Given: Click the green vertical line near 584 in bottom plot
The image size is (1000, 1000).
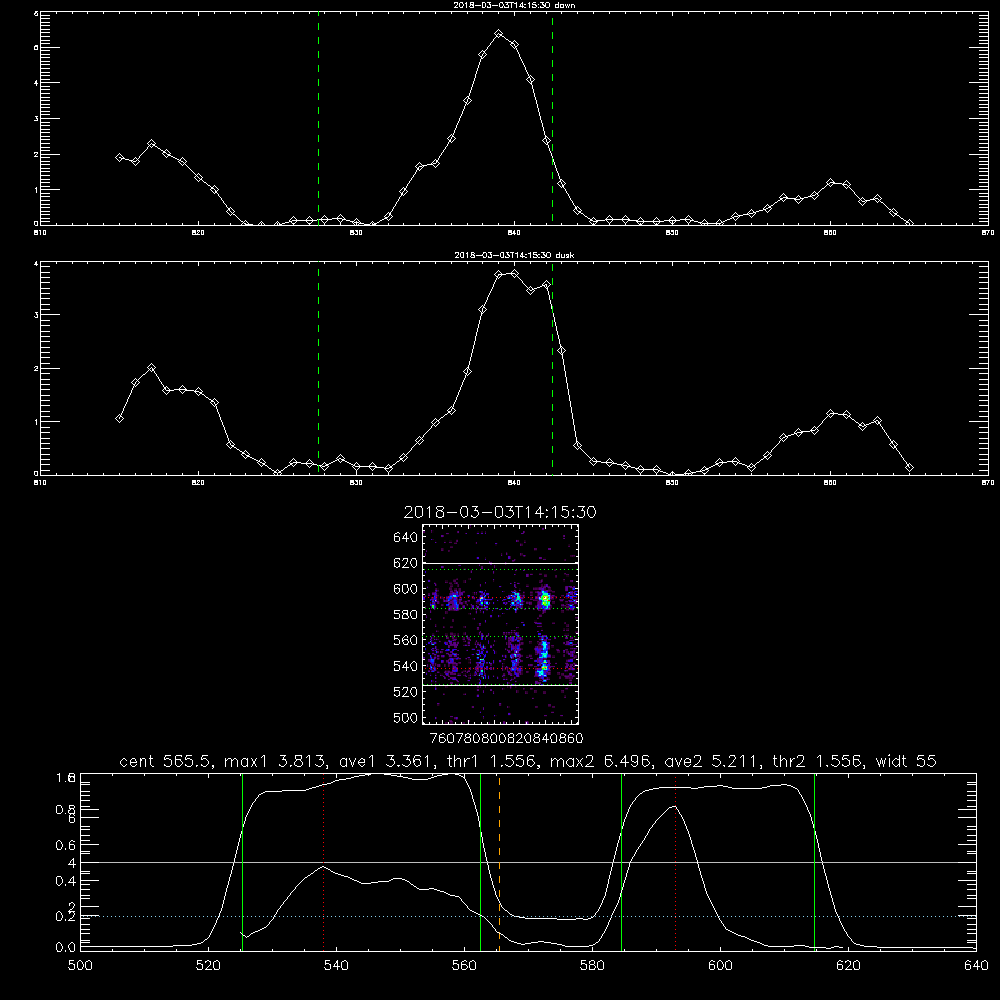Looking at the screenshot, I should pyautogui.click(x=622, y=862).
